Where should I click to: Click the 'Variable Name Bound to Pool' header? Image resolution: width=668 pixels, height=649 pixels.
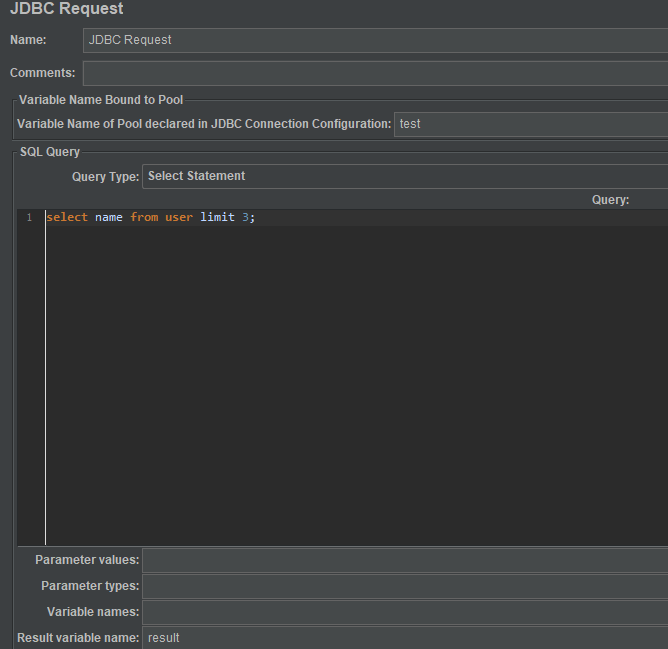point(101,99)
